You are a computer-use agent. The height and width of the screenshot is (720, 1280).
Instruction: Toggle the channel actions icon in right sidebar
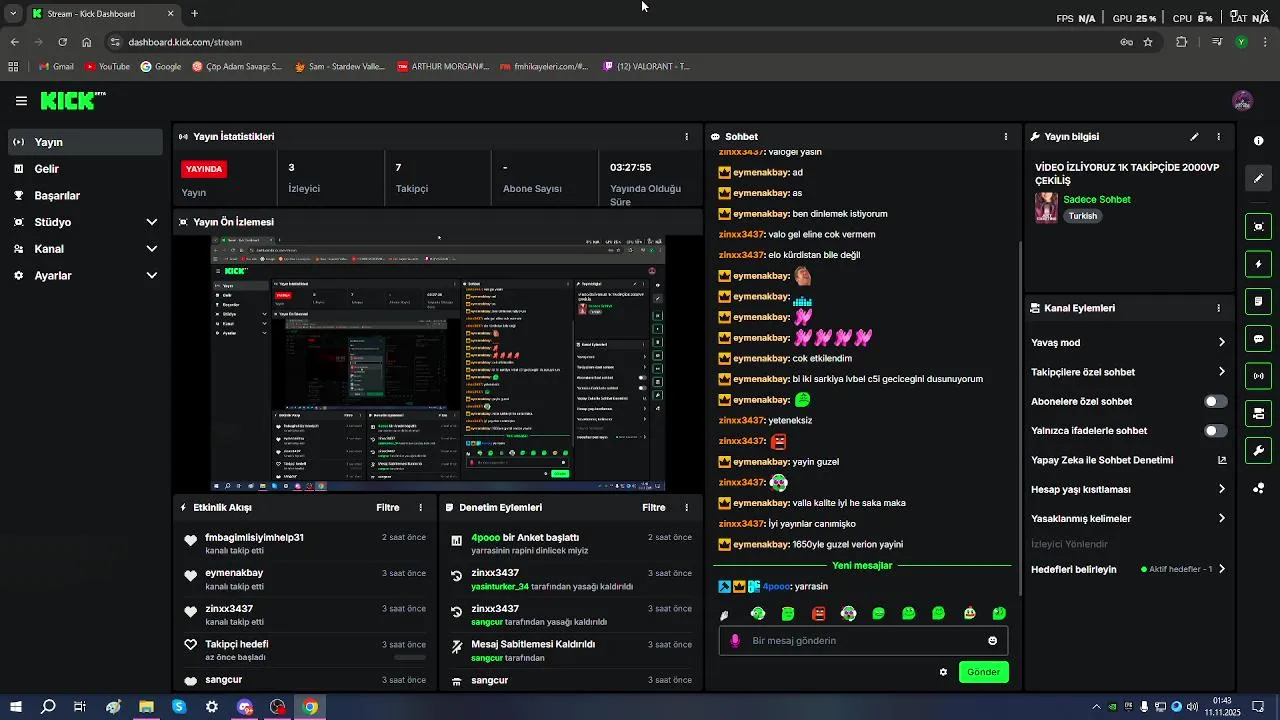point(1258,413)
